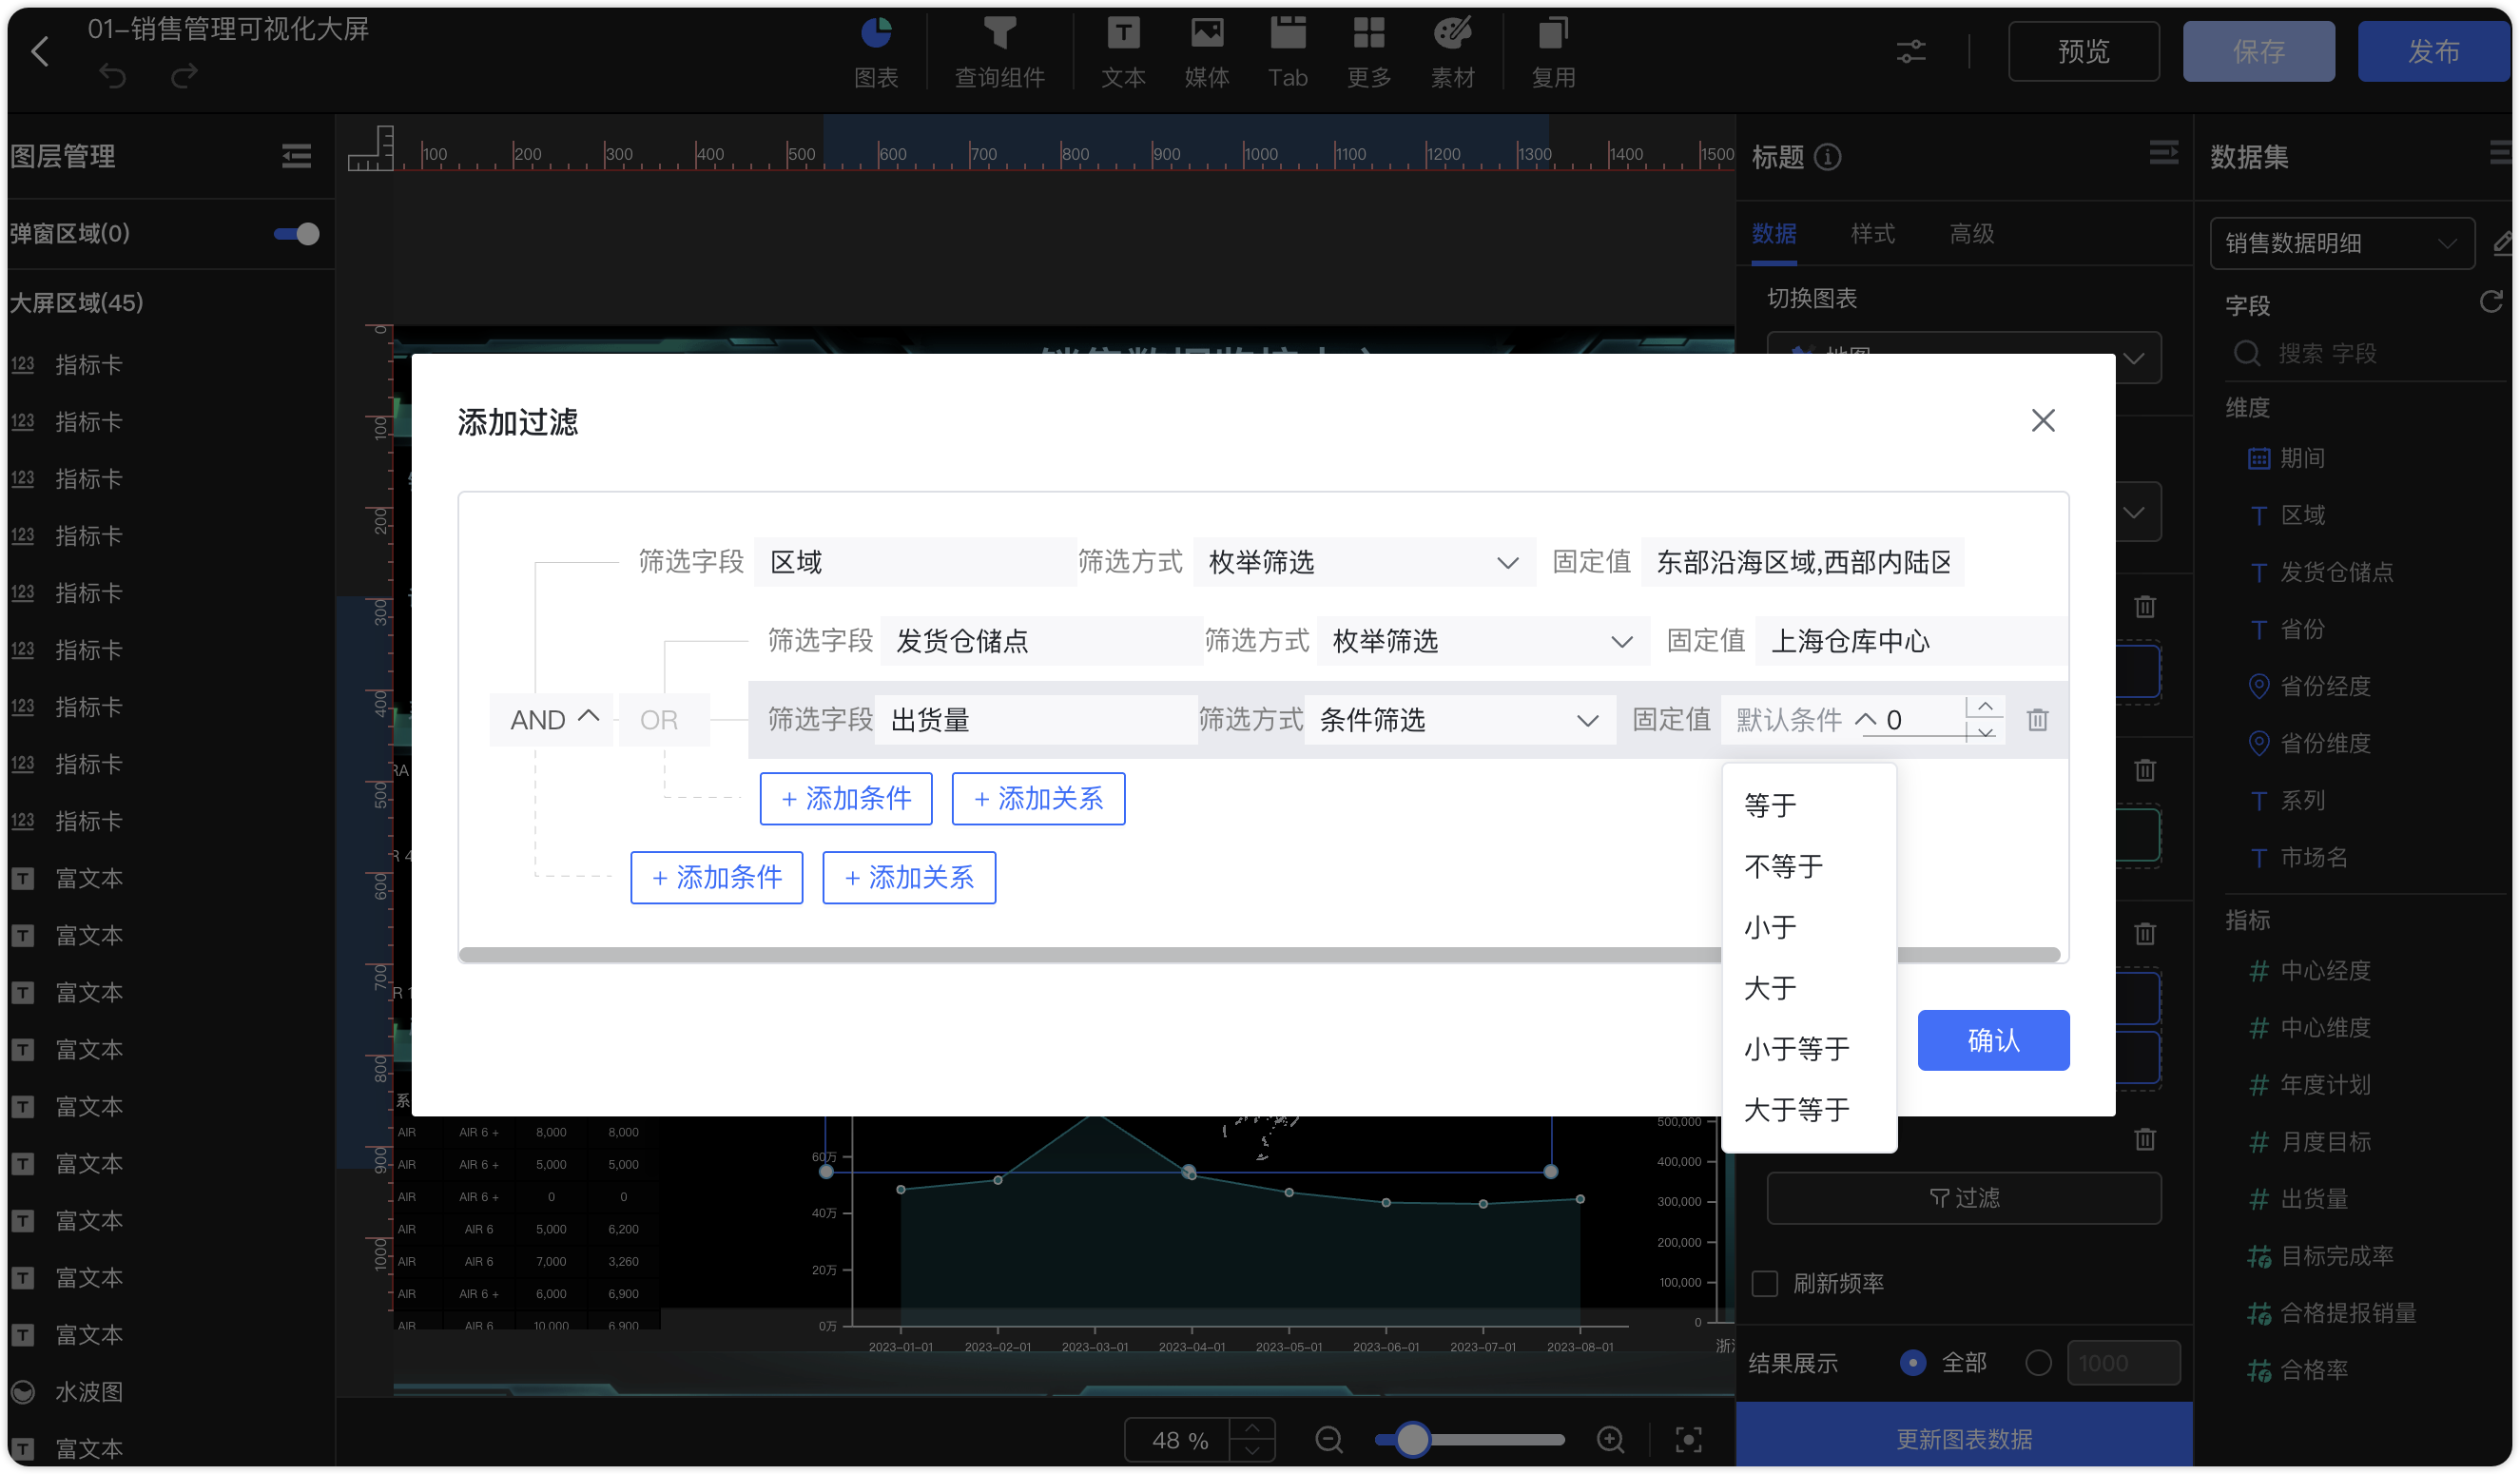2520x1474 pixels.
Task: Click the 确认 button
Action: (1992, 1040)
